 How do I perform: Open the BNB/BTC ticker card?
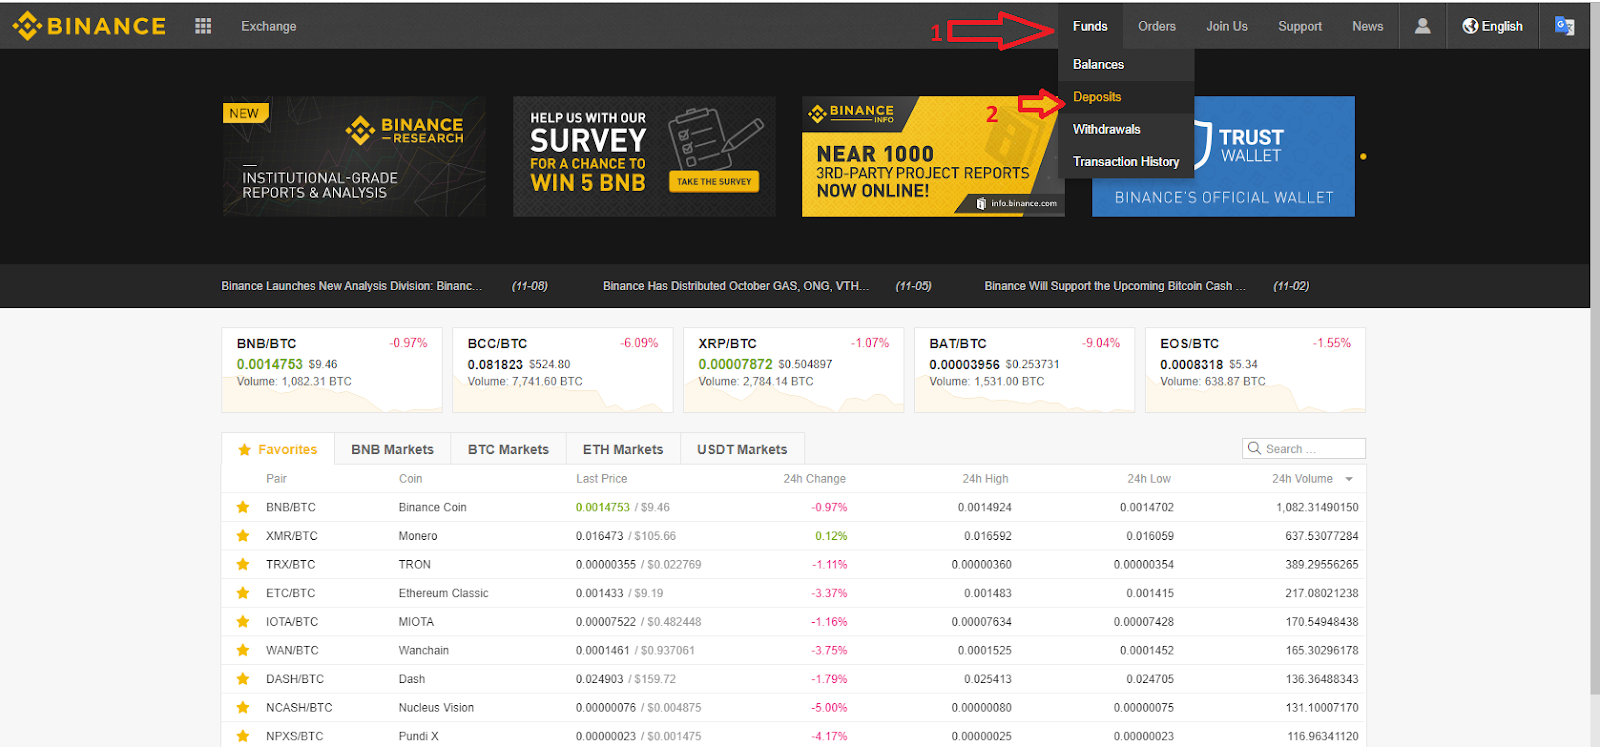[x=332, y=370]
